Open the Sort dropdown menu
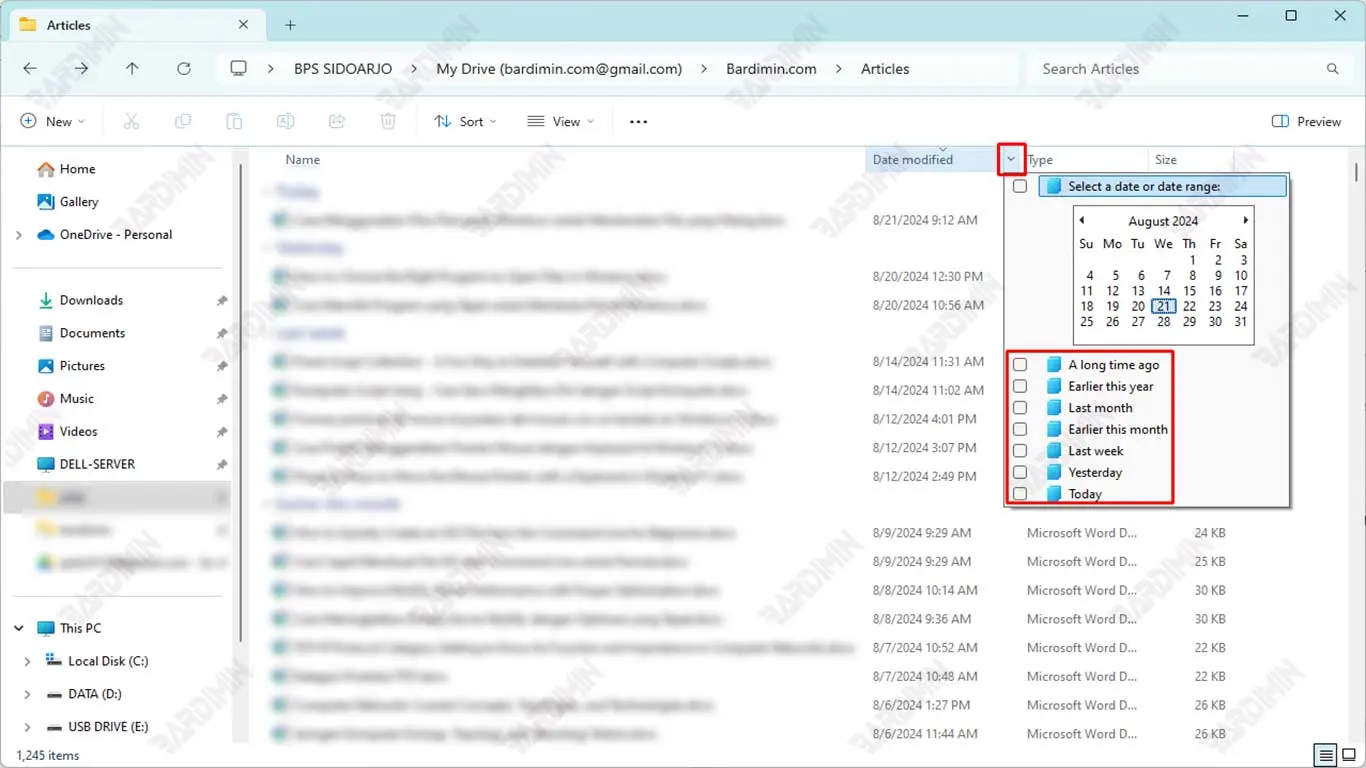 (465, 121)
